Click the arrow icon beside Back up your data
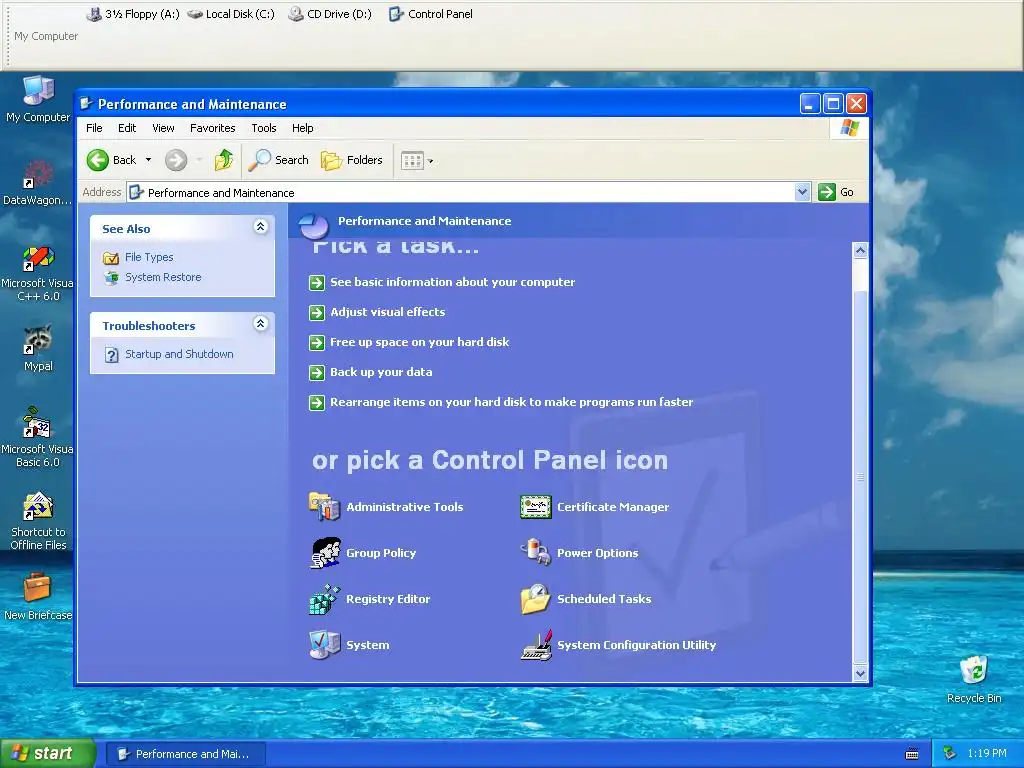The image size is (1024, 768). [317, 372]
